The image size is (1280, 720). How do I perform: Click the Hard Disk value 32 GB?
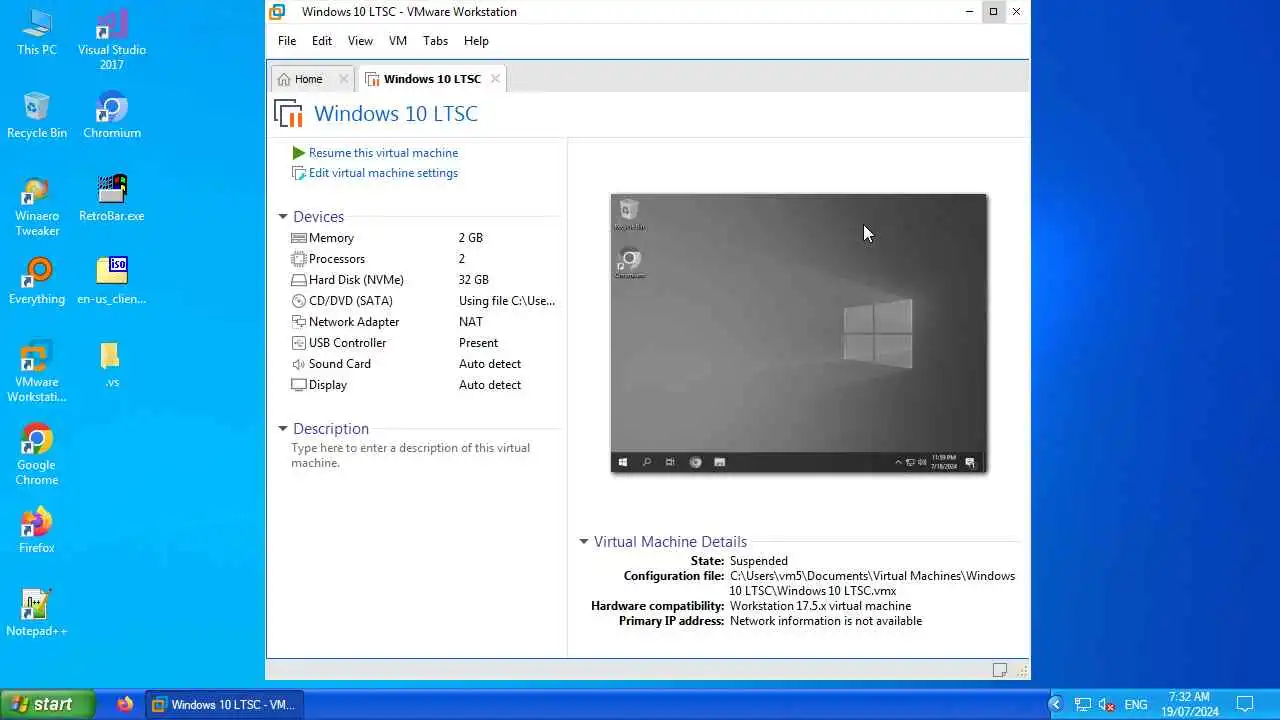474,280
